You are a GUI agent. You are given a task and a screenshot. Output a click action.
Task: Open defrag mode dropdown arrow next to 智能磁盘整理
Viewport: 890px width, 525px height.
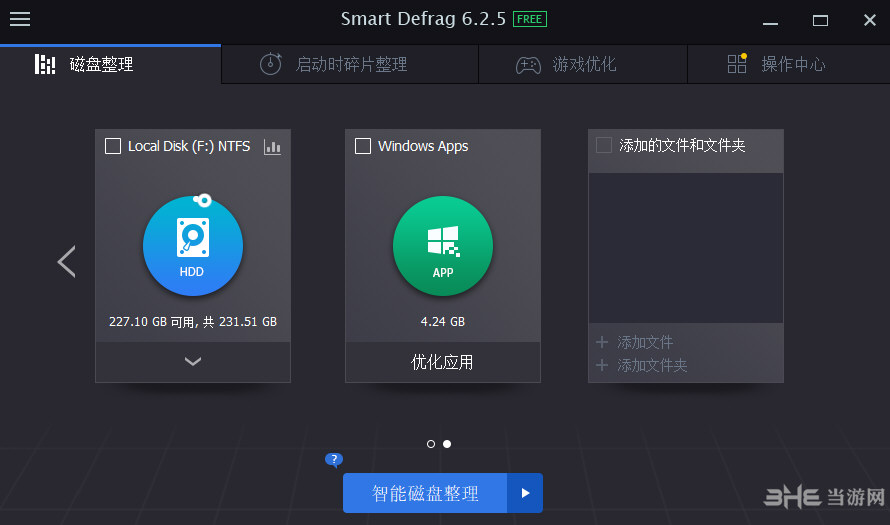pos(525,493)
